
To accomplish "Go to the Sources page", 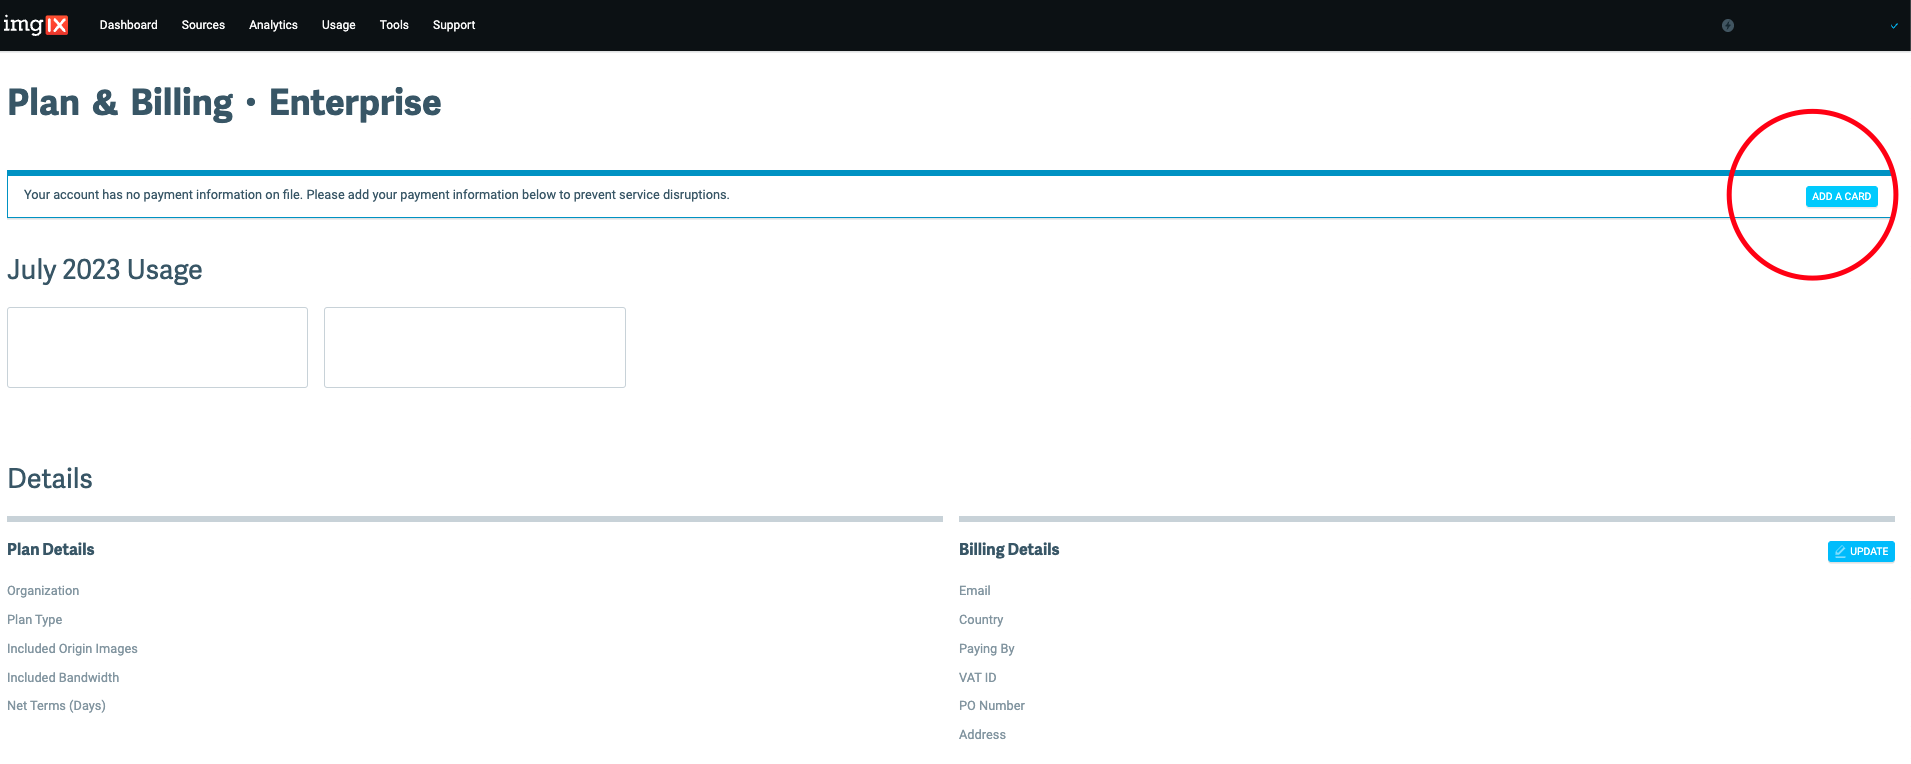I will [x=203, y=25].
